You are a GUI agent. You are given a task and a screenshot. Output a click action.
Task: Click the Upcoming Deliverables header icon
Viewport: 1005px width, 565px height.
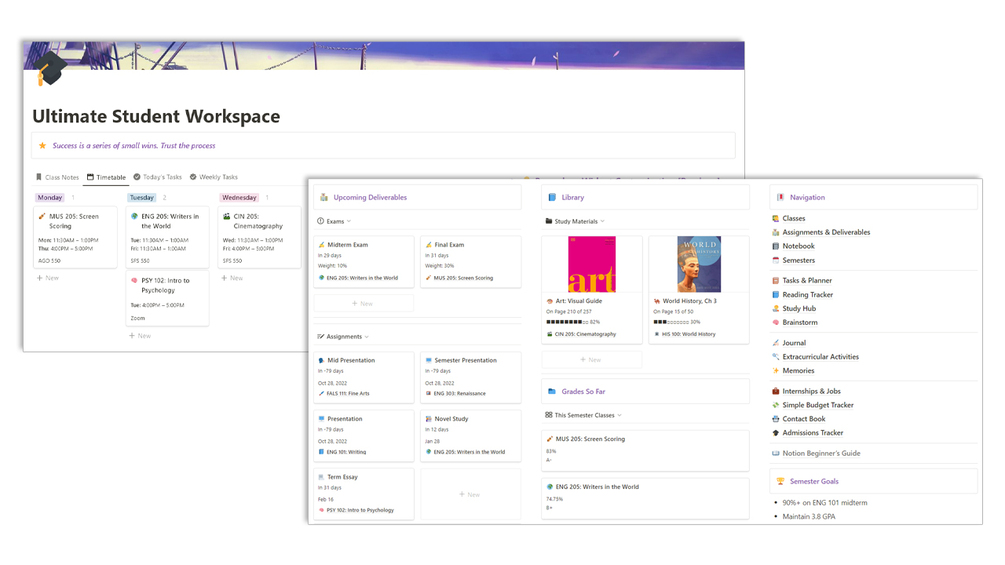(x=324, y=197)
